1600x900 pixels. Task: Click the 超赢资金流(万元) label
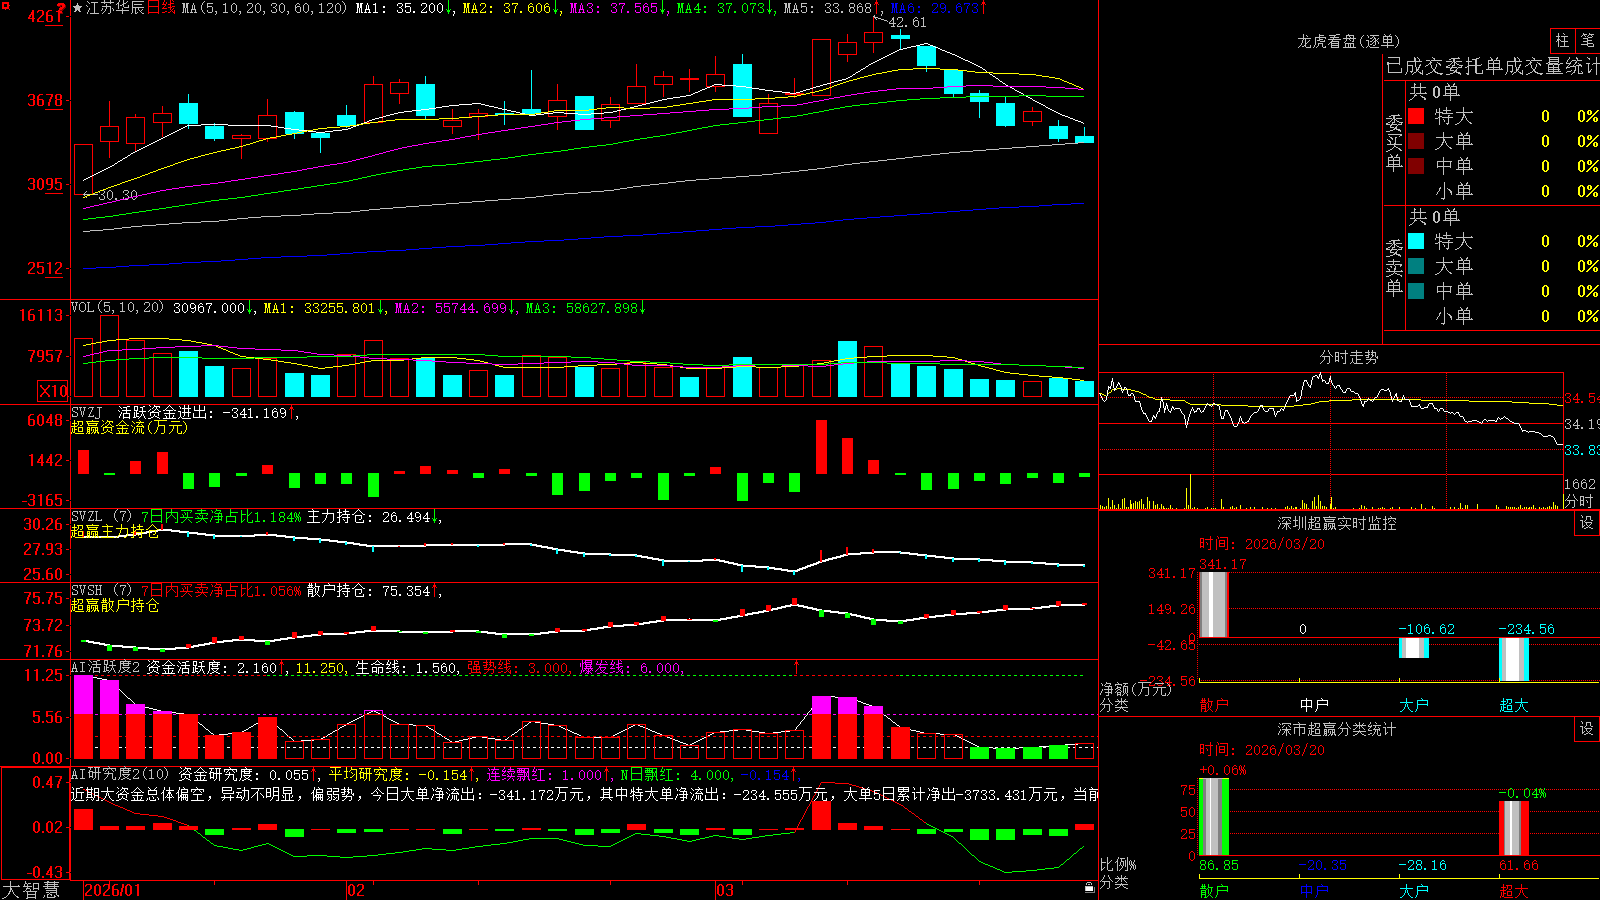pos(129,427)
